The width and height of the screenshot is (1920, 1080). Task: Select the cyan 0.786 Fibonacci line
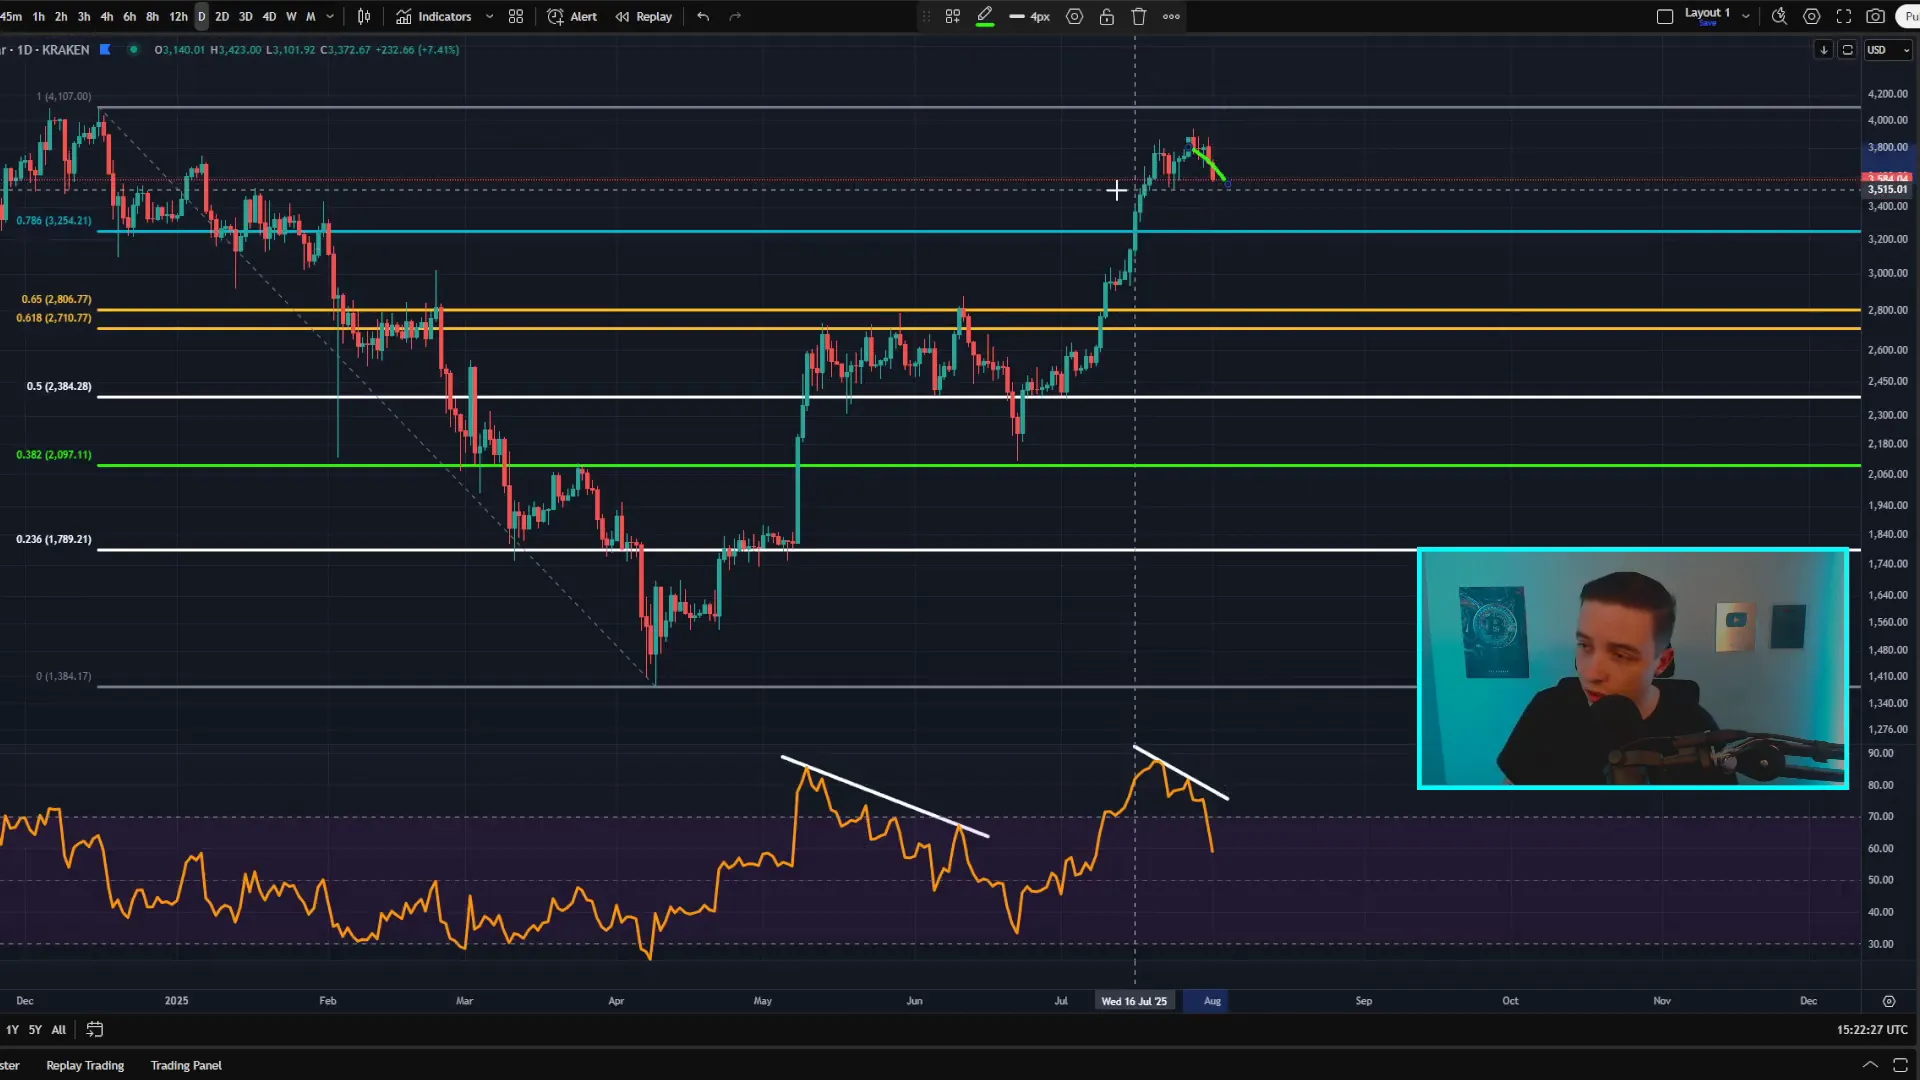tap(978, 231)
